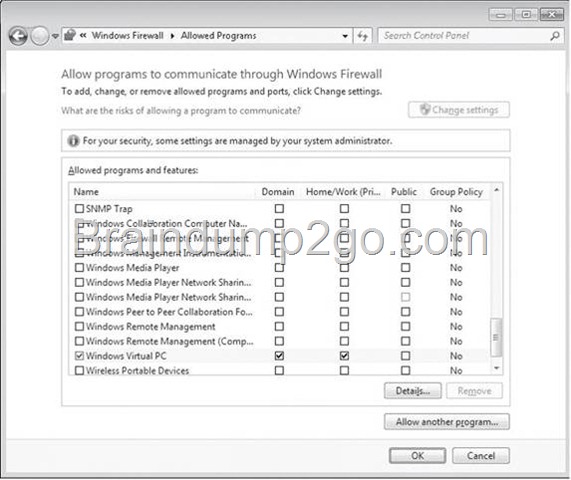
Task: Click Windows Firewall in the breadcrumb
Action: tap(127, 35)
